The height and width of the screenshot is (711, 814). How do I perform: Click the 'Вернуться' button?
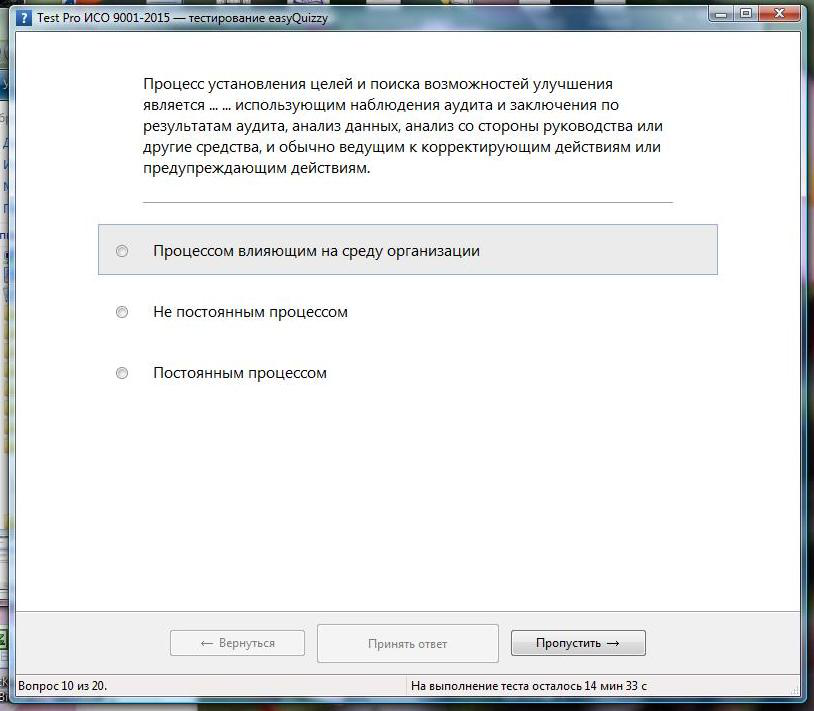pos(237,643)
